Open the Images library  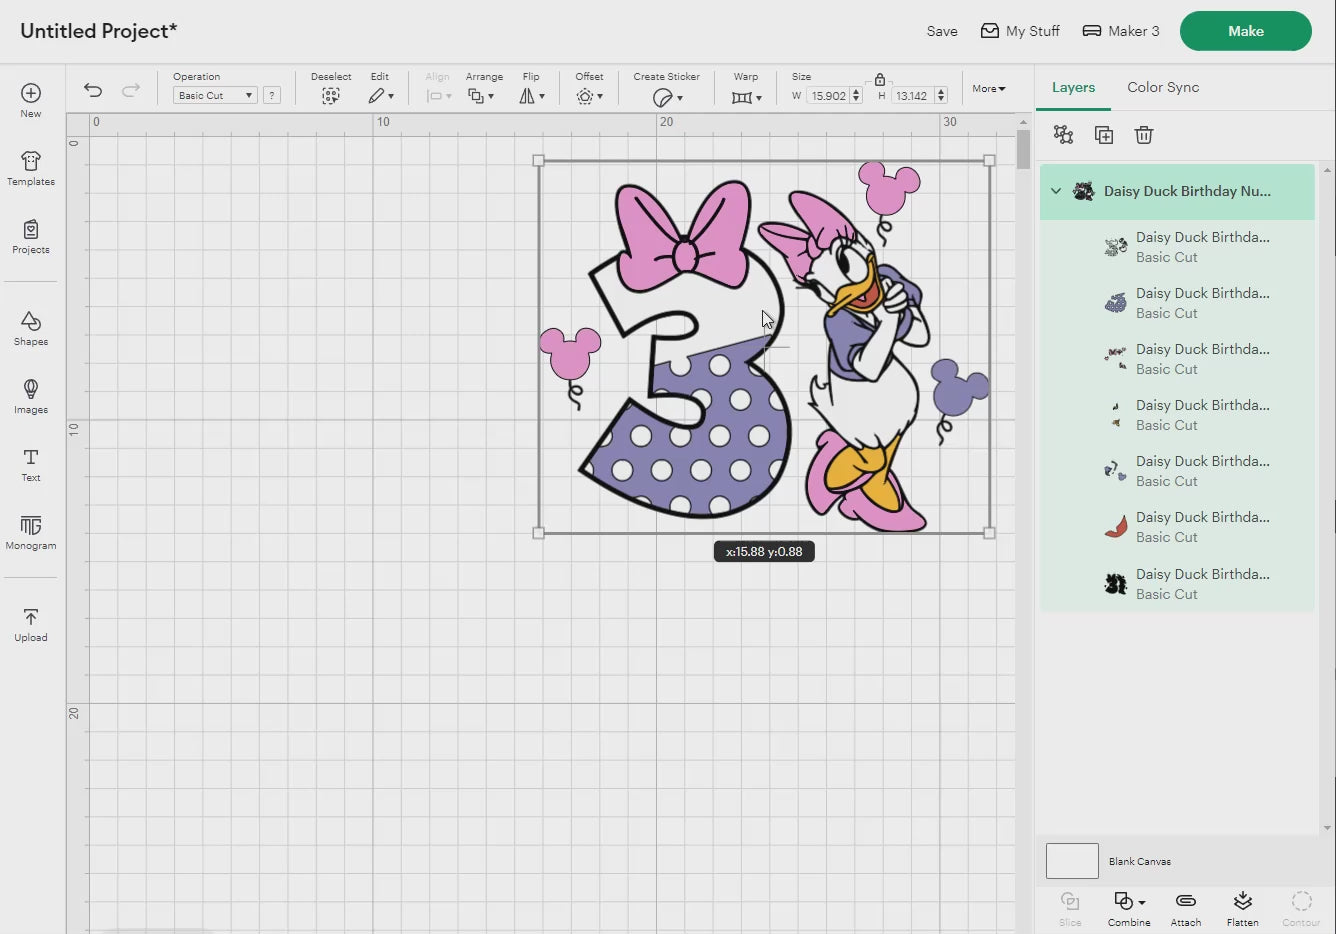tap(31, 396)
